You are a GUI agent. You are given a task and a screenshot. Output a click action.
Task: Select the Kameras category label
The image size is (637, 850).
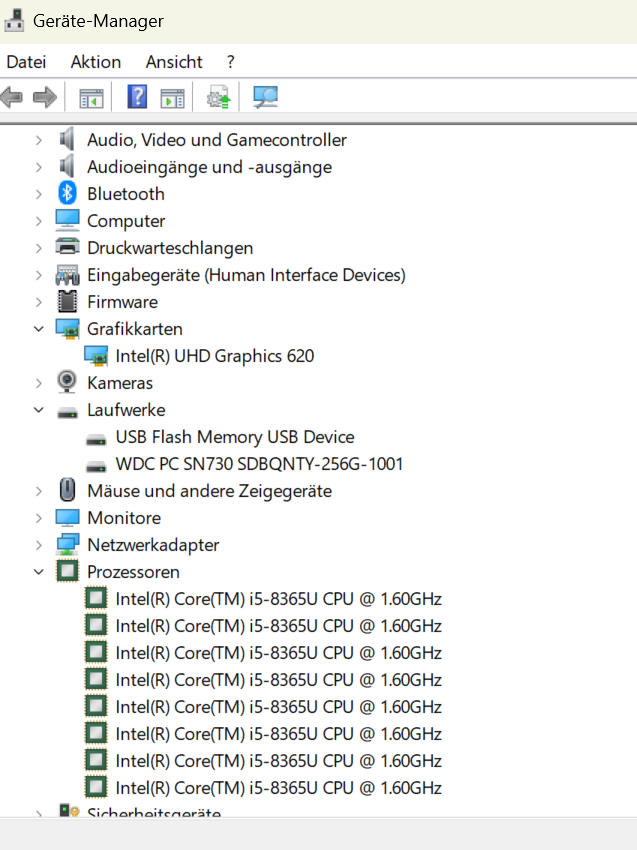120,383
